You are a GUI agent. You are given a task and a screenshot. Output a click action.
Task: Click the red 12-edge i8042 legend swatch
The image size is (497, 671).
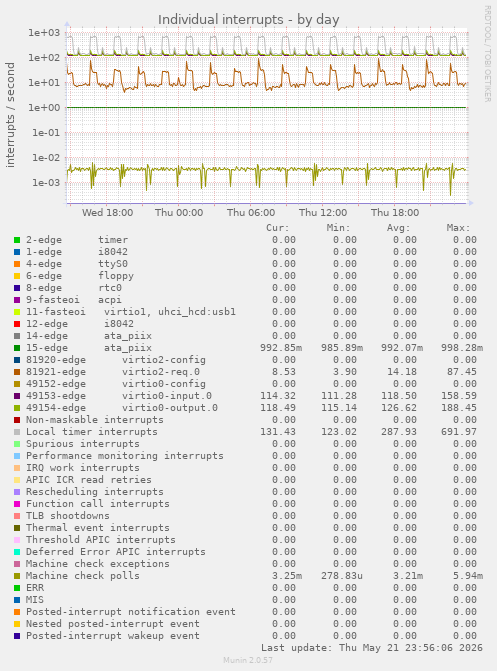click(x=17, y=324)
